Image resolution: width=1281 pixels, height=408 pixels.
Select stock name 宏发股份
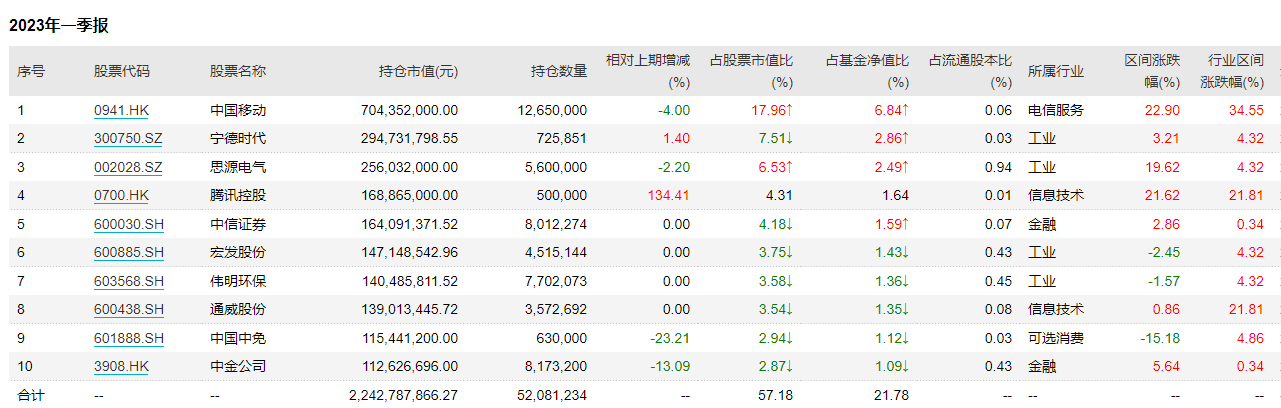pyautogui.click(x=238, y=253)
